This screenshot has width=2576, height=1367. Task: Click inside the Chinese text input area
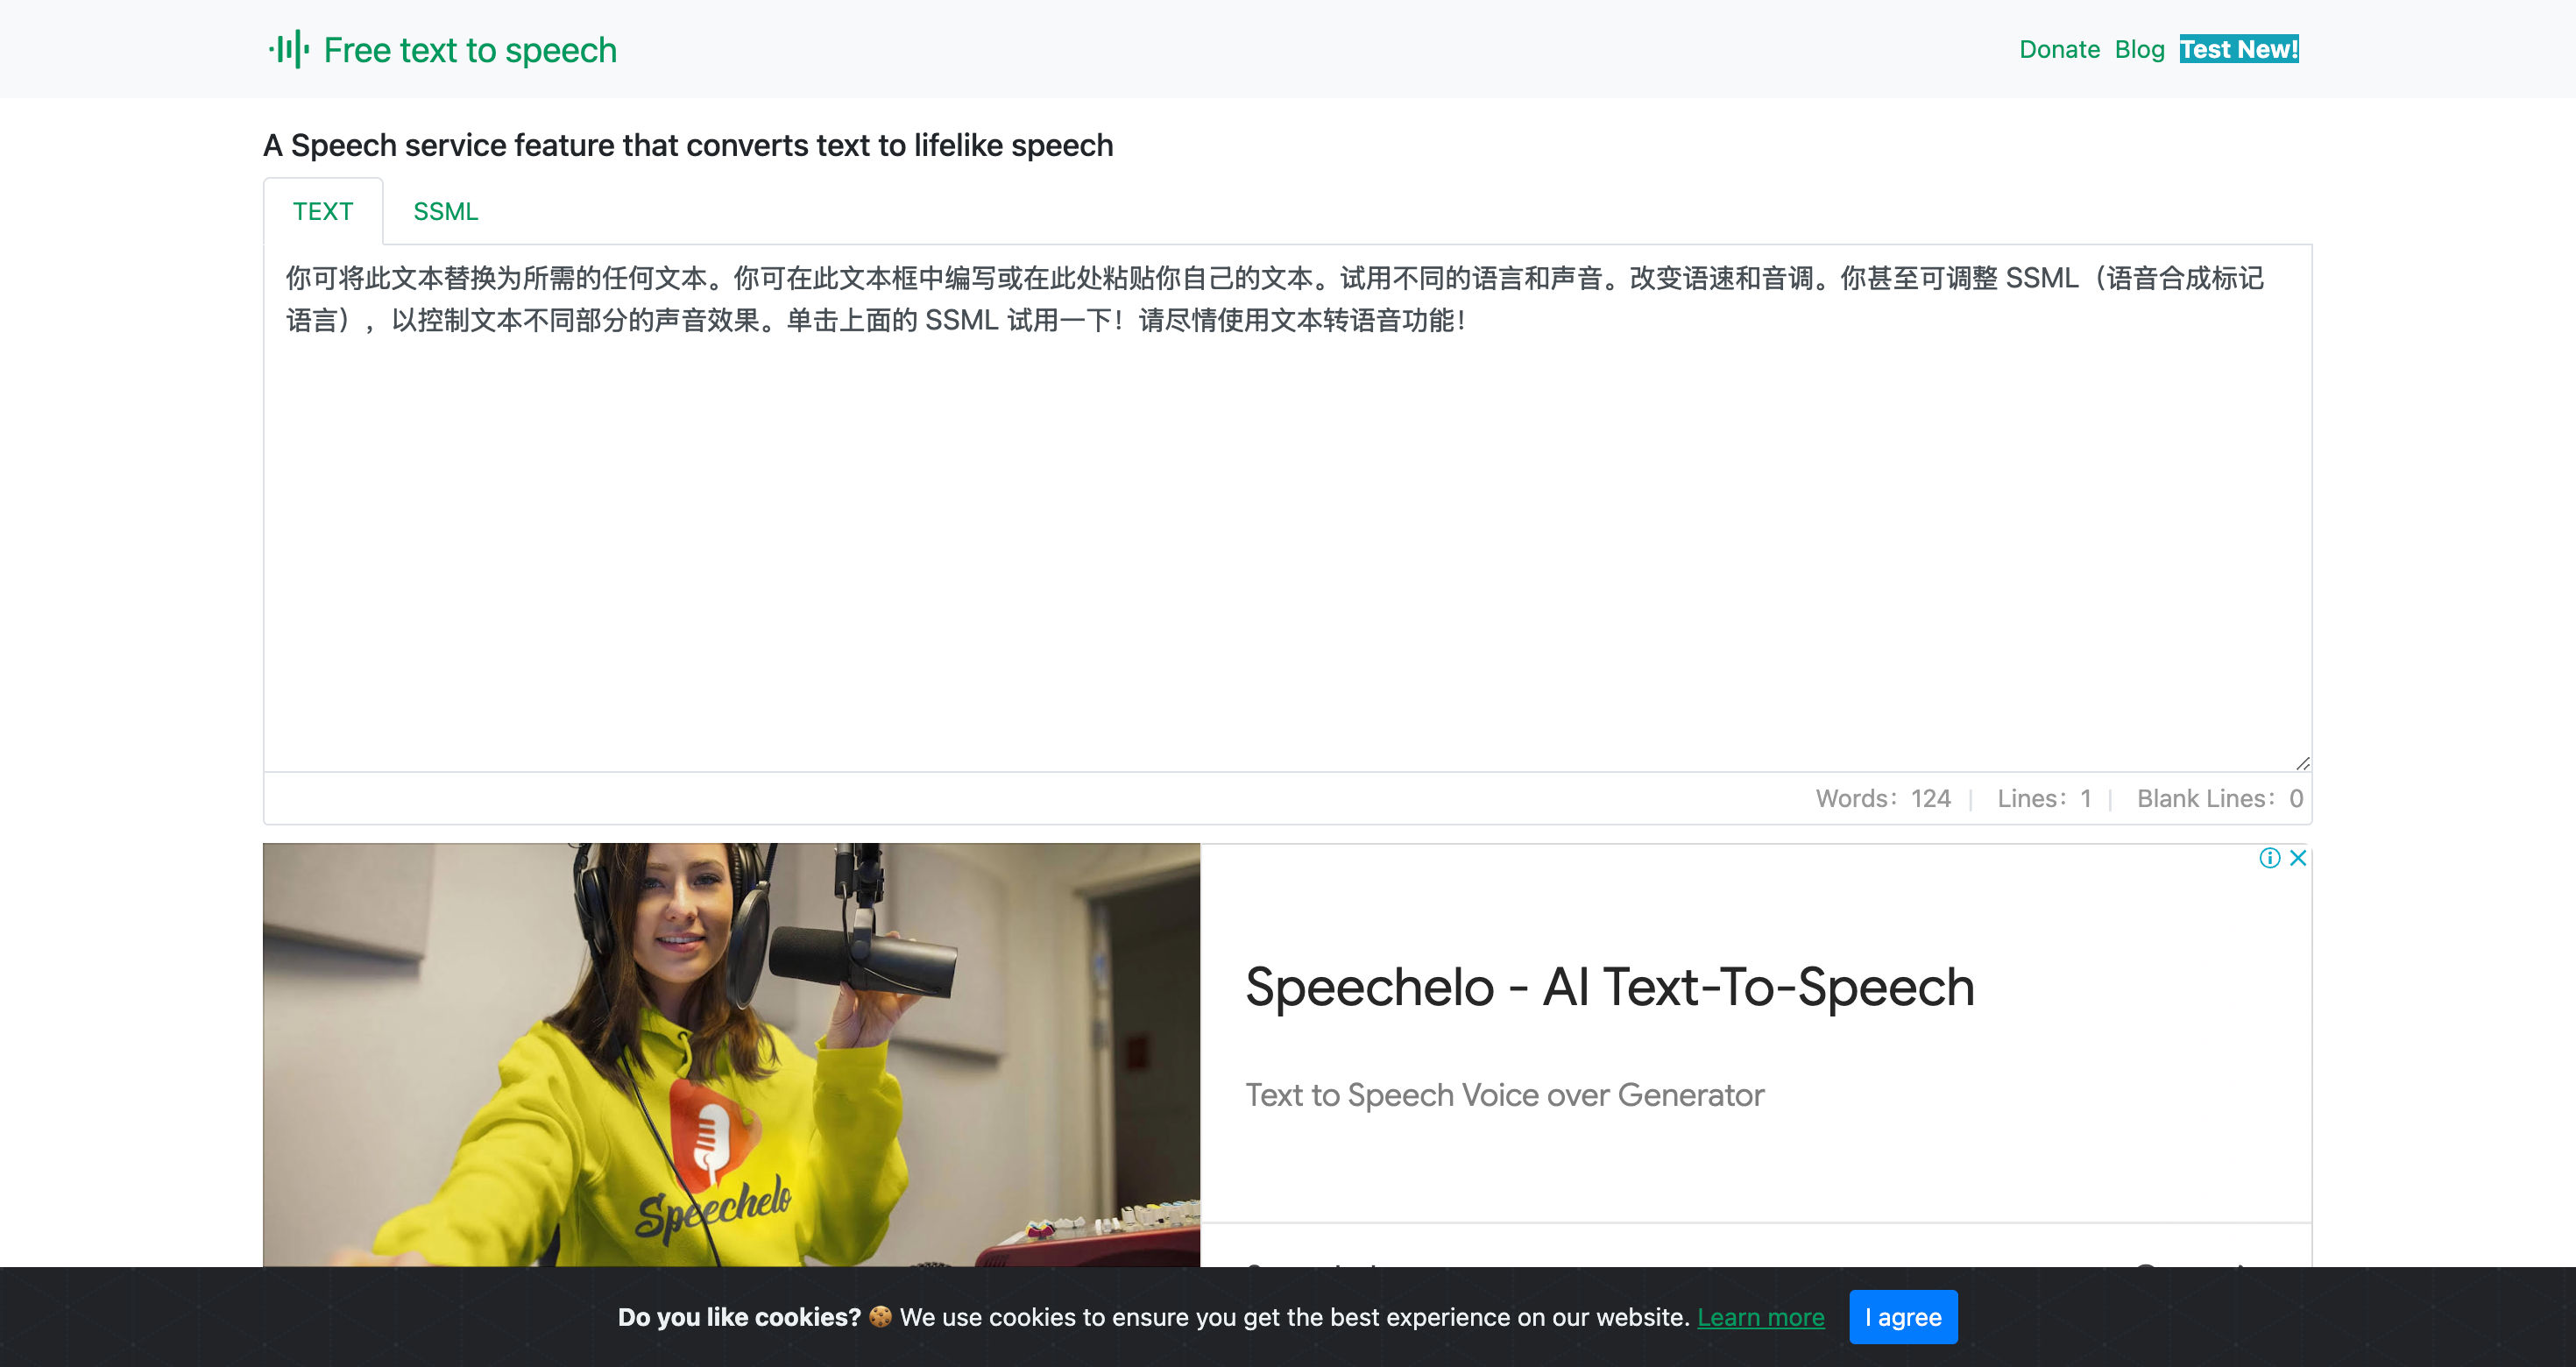point(1287,507)
